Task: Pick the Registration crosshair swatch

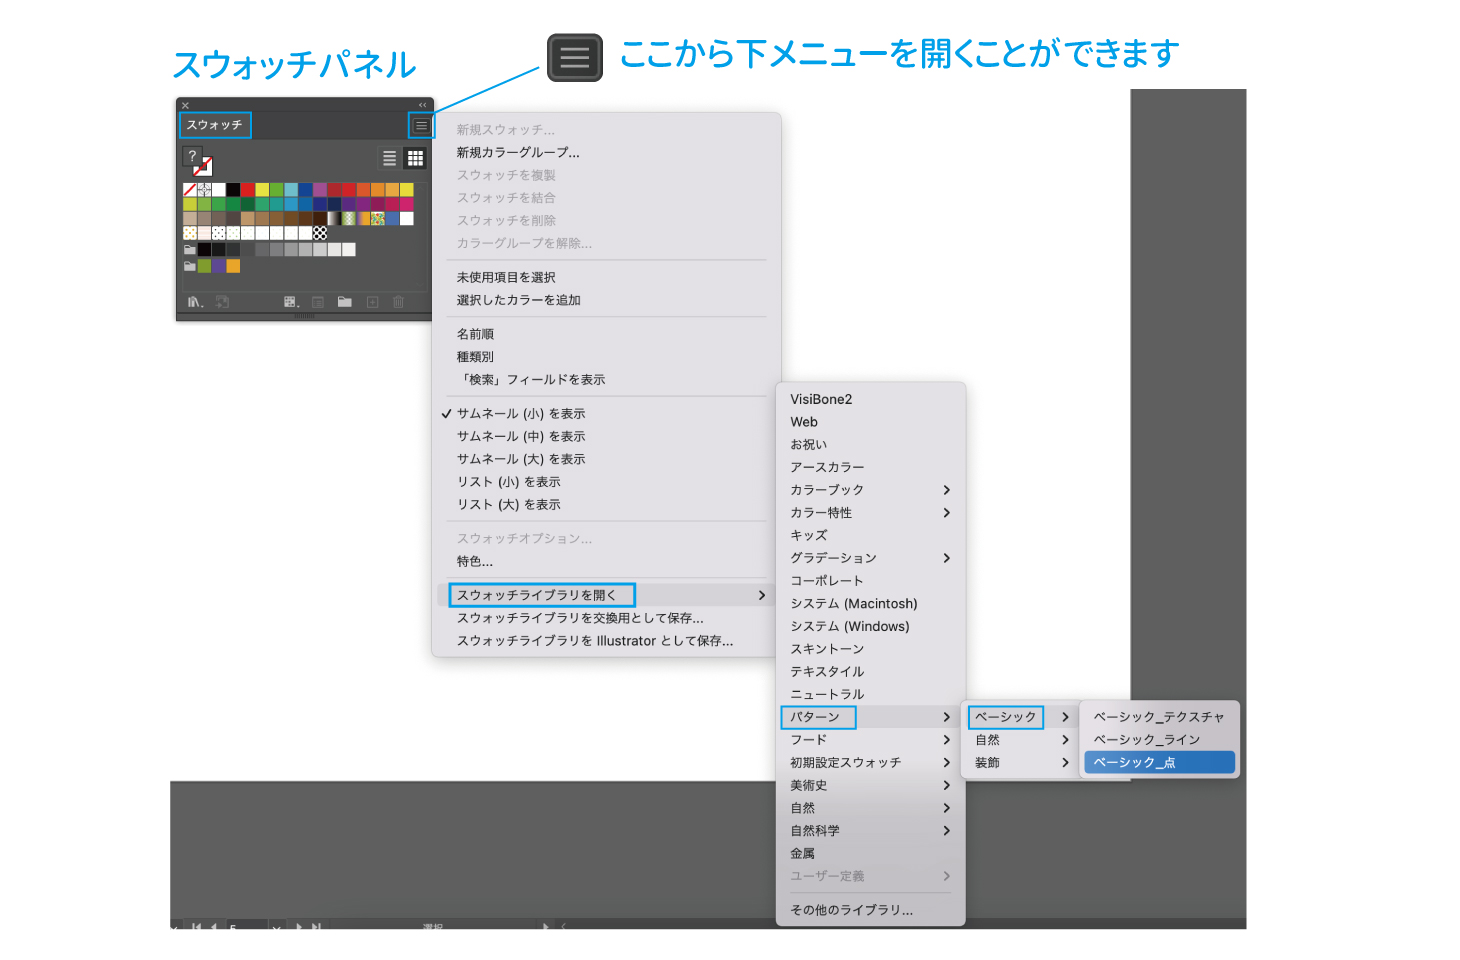Action: [204, 190]
